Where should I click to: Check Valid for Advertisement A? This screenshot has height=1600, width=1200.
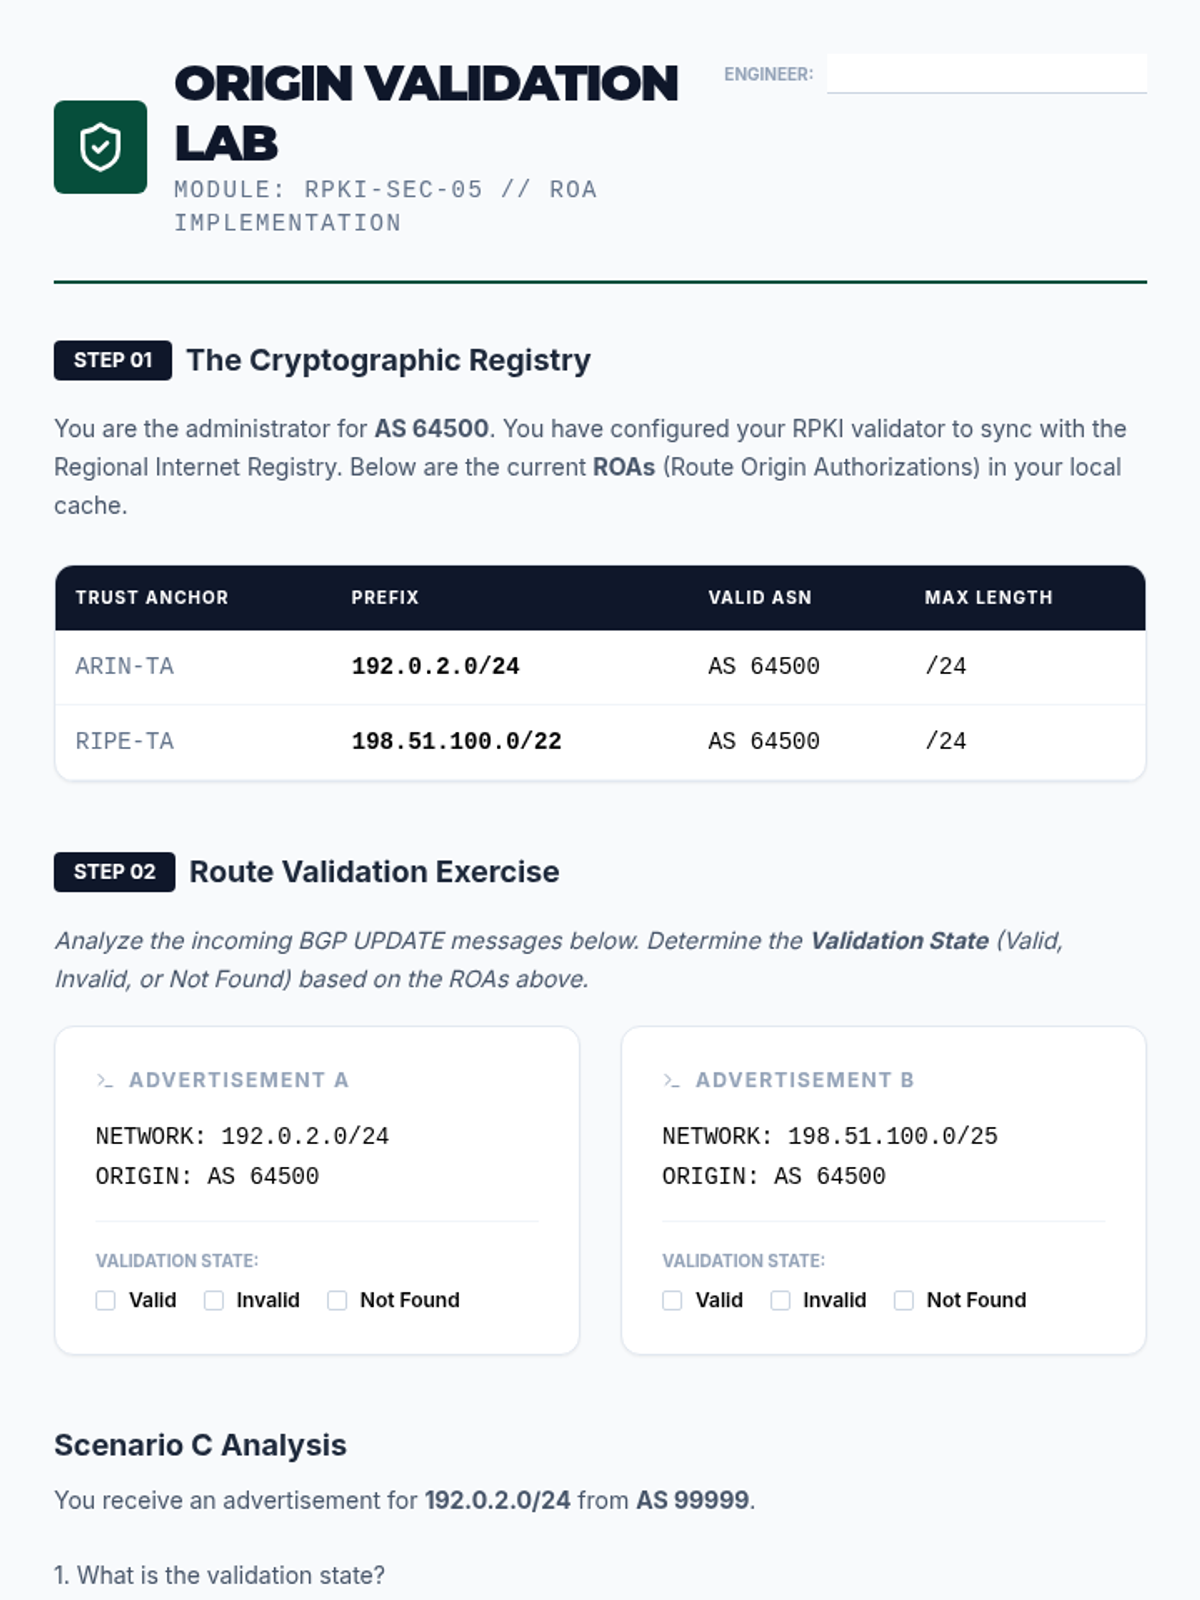pos(106,1300)
